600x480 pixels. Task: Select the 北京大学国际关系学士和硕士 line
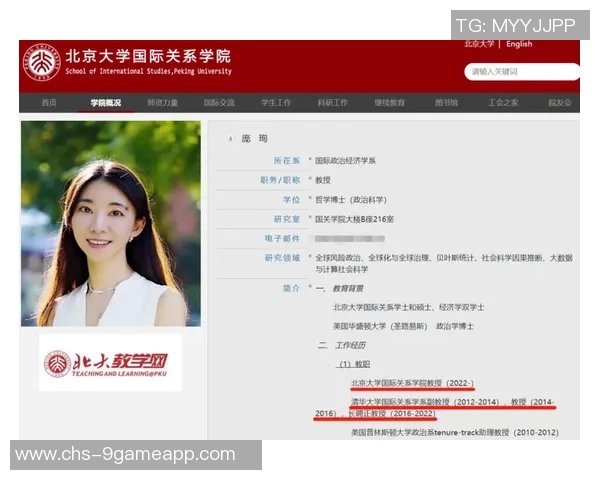pyautogui.click(x=409, y=307)
